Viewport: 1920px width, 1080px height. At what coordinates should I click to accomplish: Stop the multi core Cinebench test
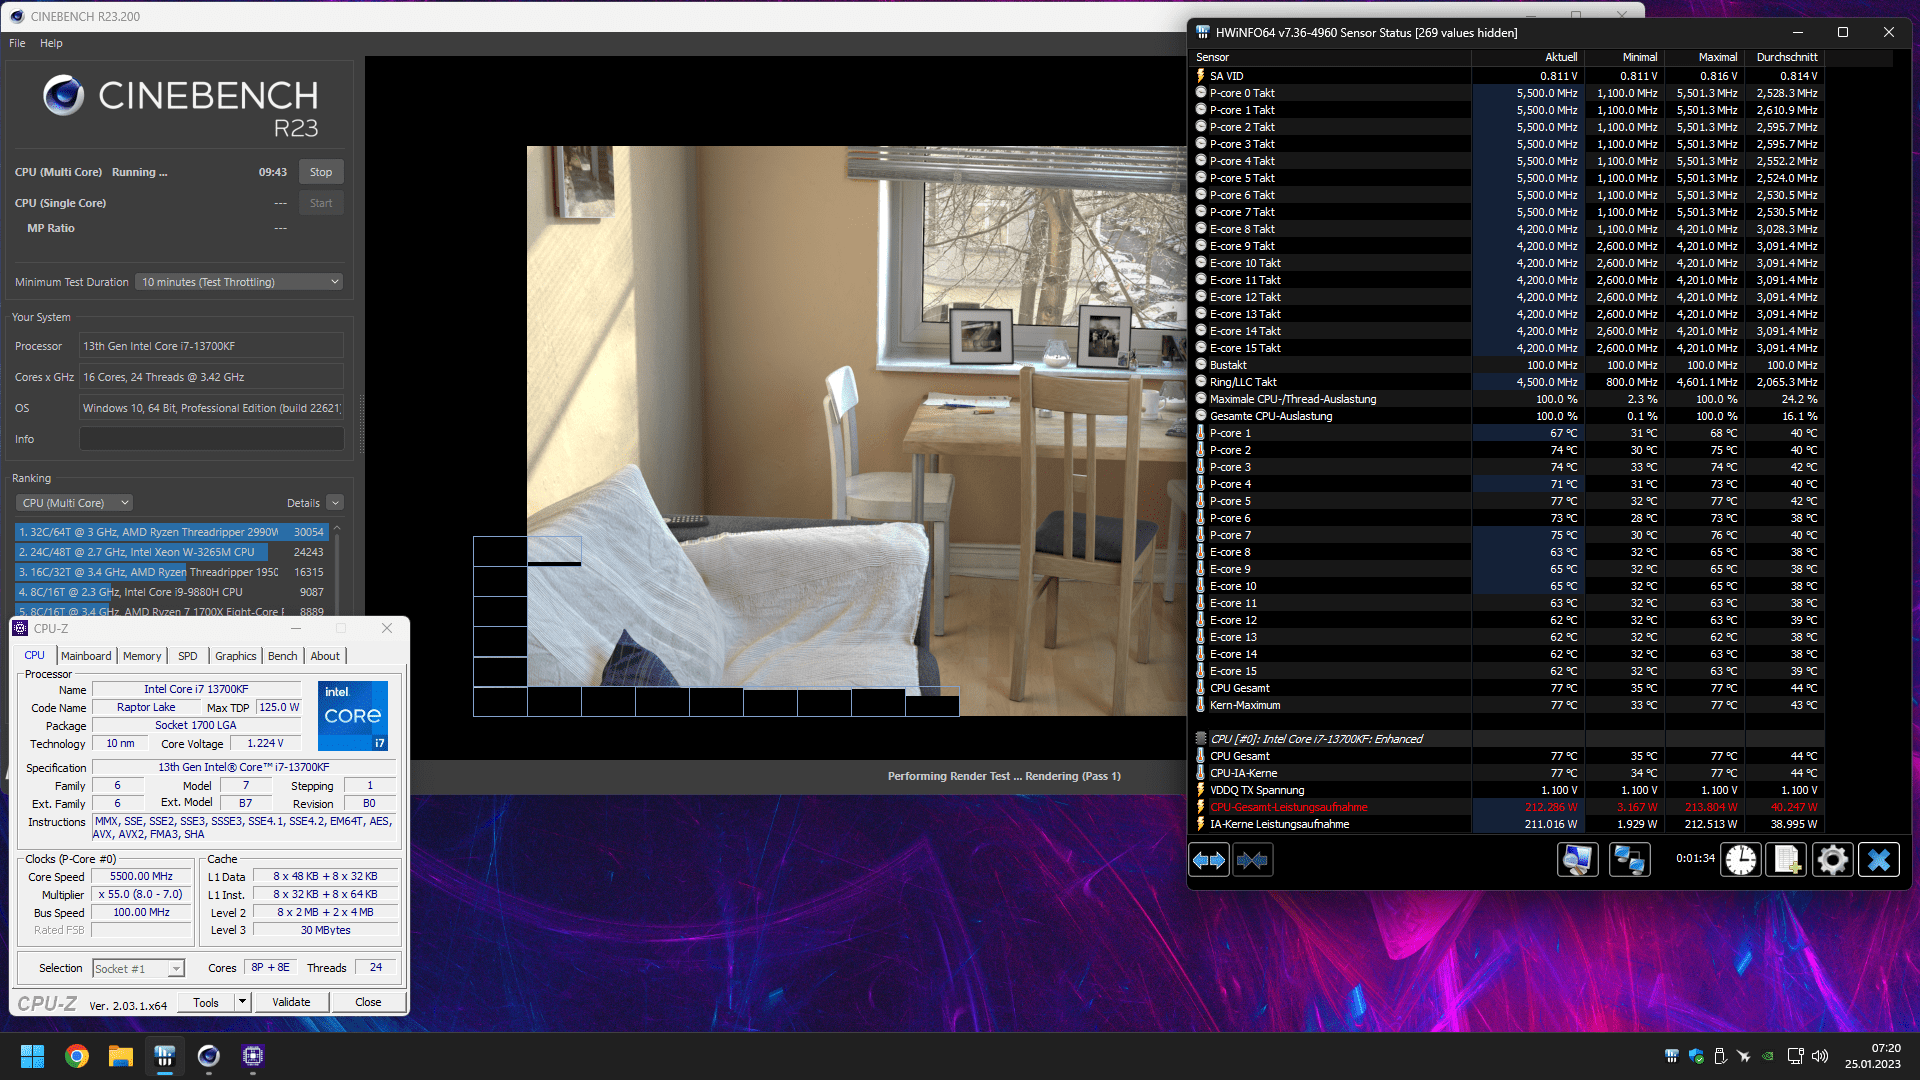321,172
